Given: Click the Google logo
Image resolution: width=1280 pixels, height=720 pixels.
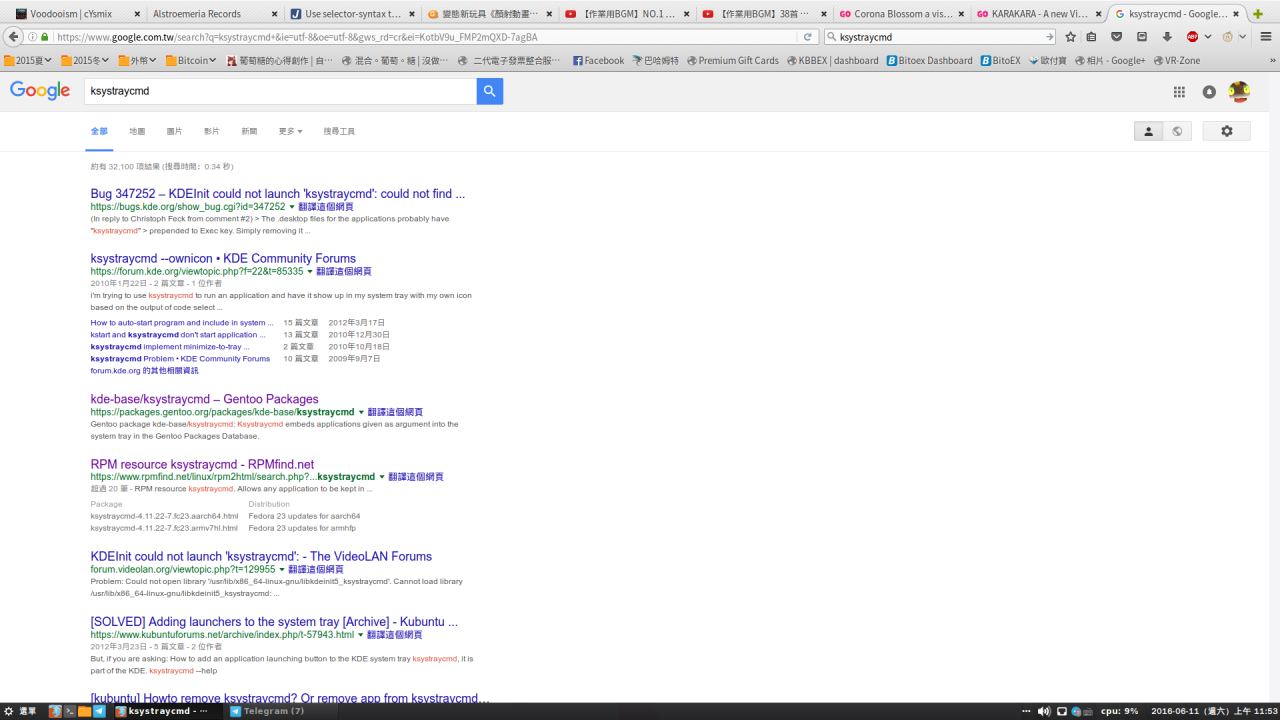Looking at the screenshot, I should (x=40, y=91).
